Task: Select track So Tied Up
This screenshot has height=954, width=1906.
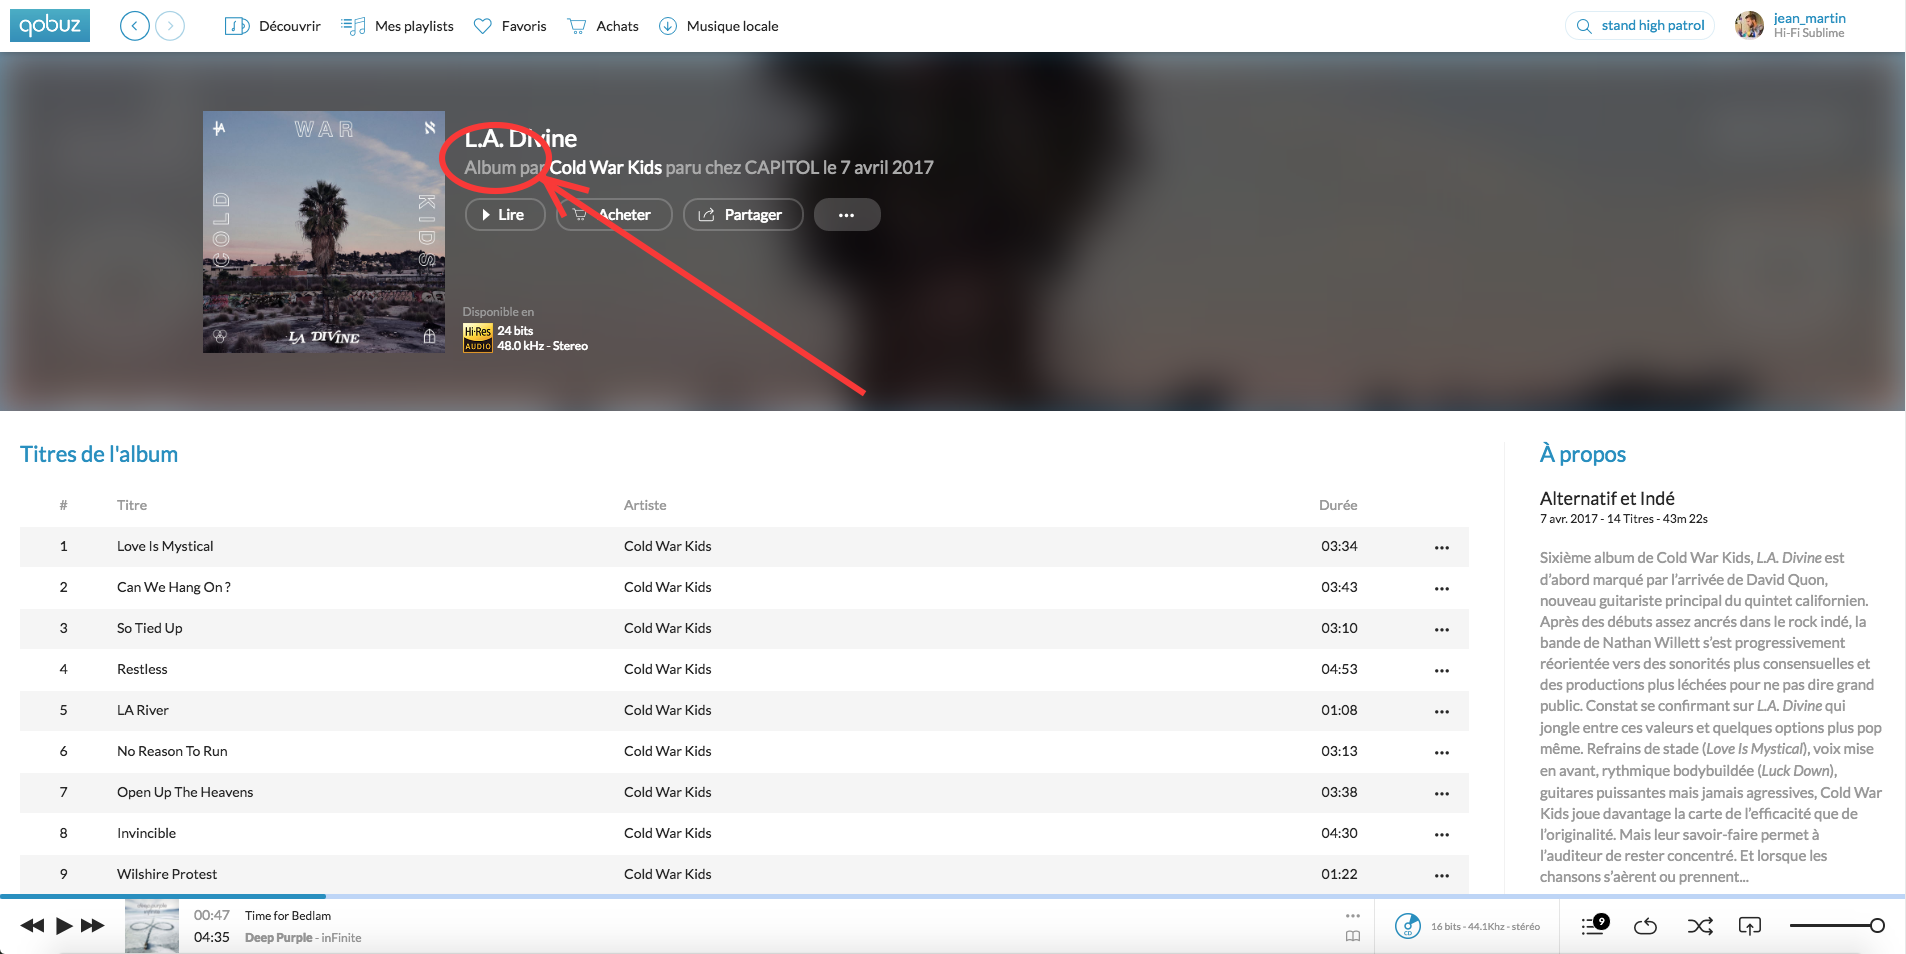Action: (x=744, y=629)
